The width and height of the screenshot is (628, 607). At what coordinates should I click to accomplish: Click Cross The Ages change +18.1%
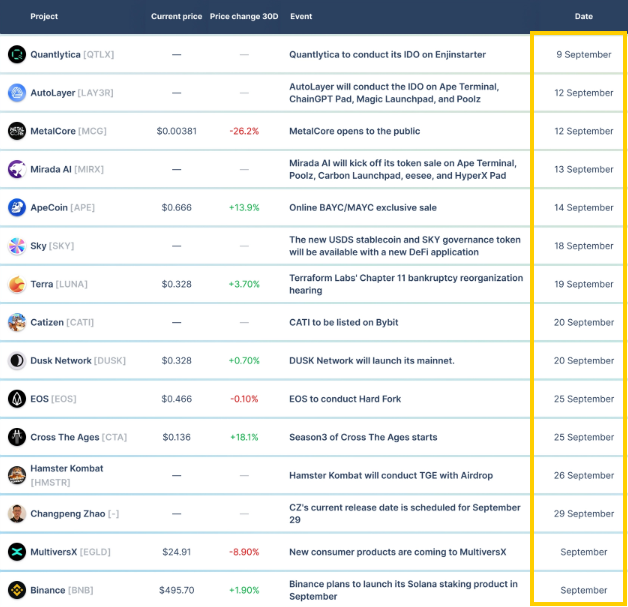[x=244, y=437]
